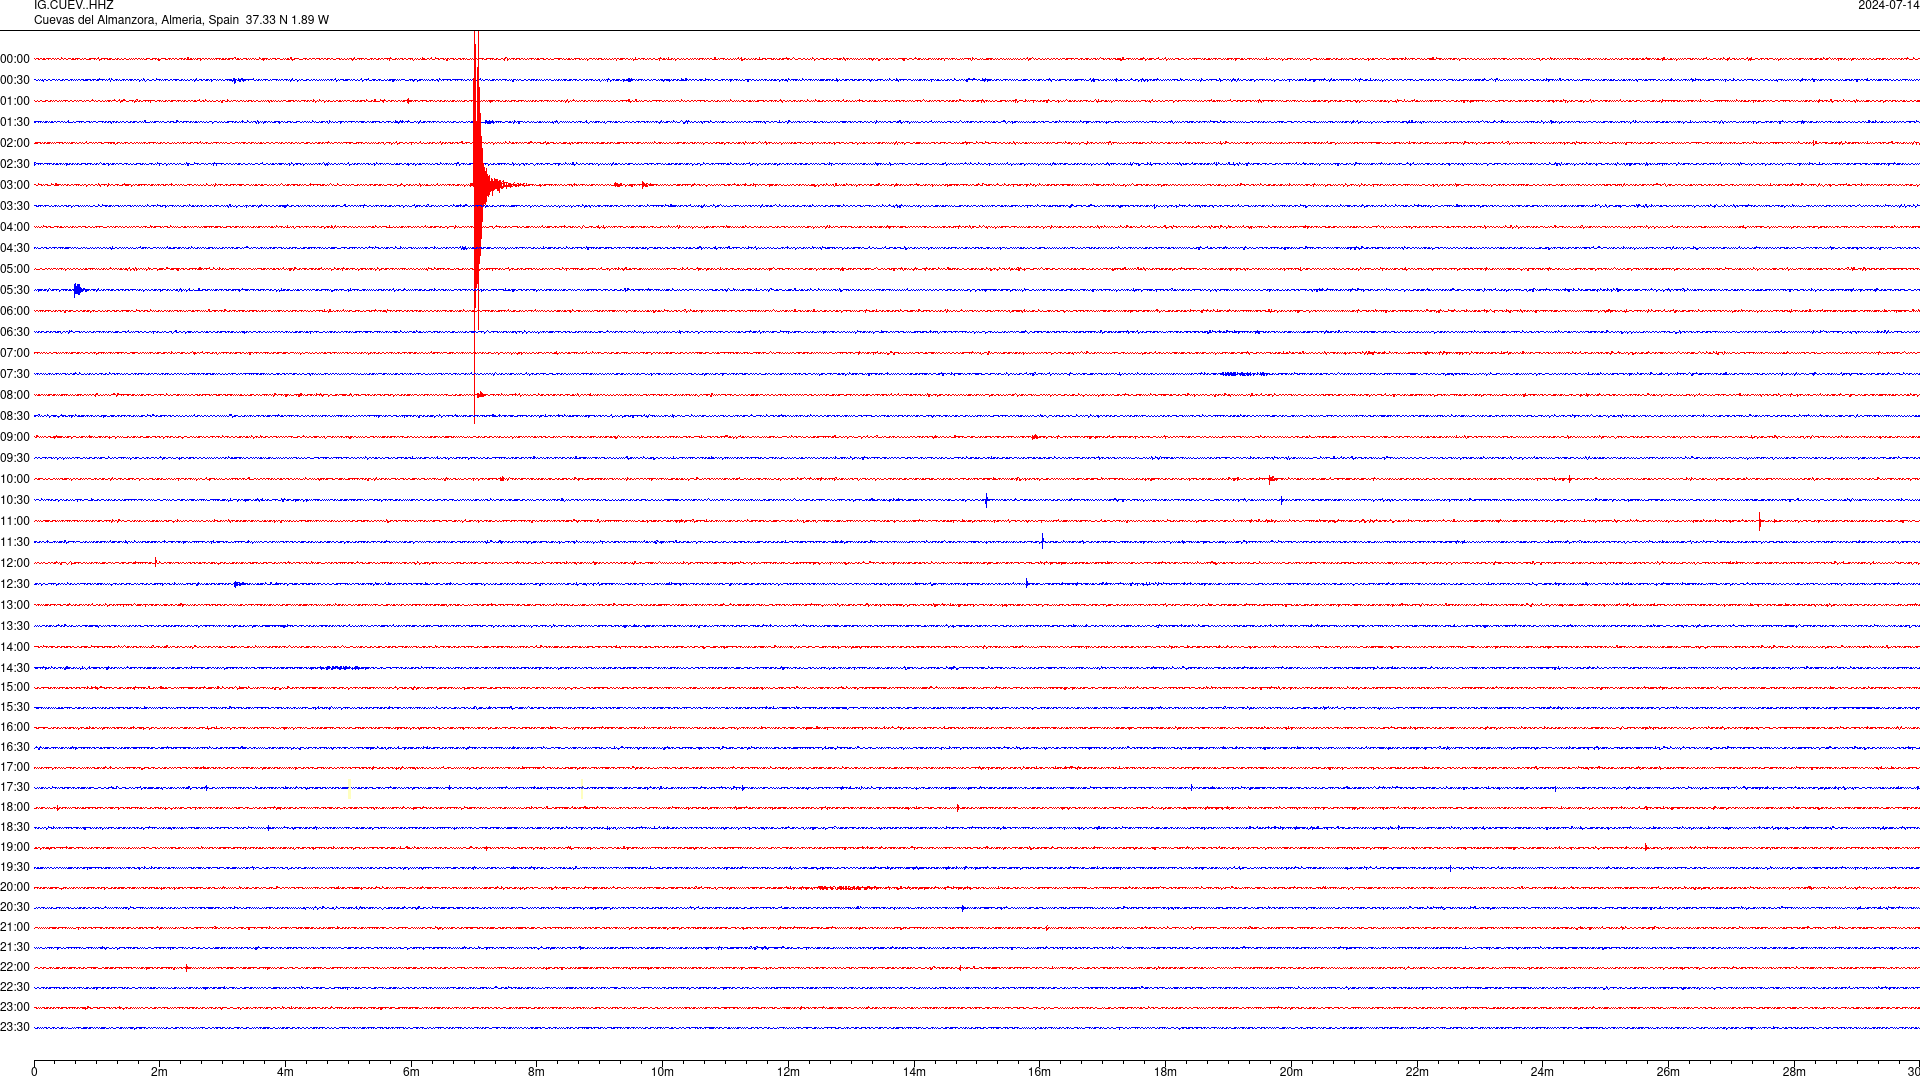
Task: Select the 03:00 time row label
Action: tap(15, 185)
